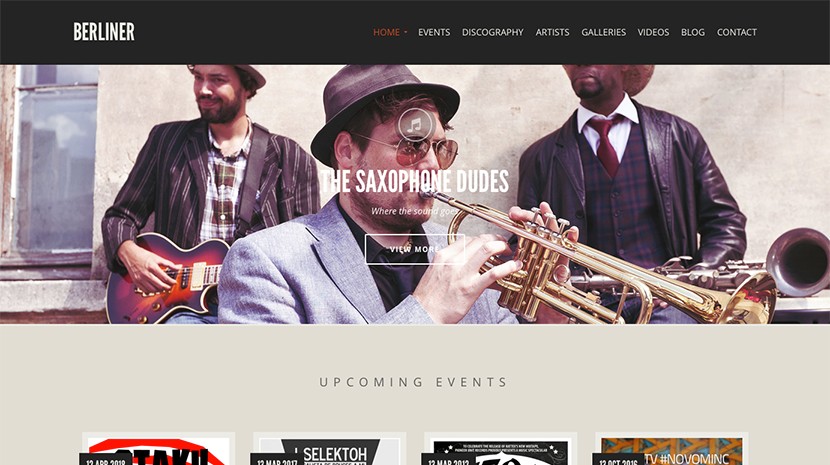Open the SELEKTOH event poster

[x=329, y=452]
